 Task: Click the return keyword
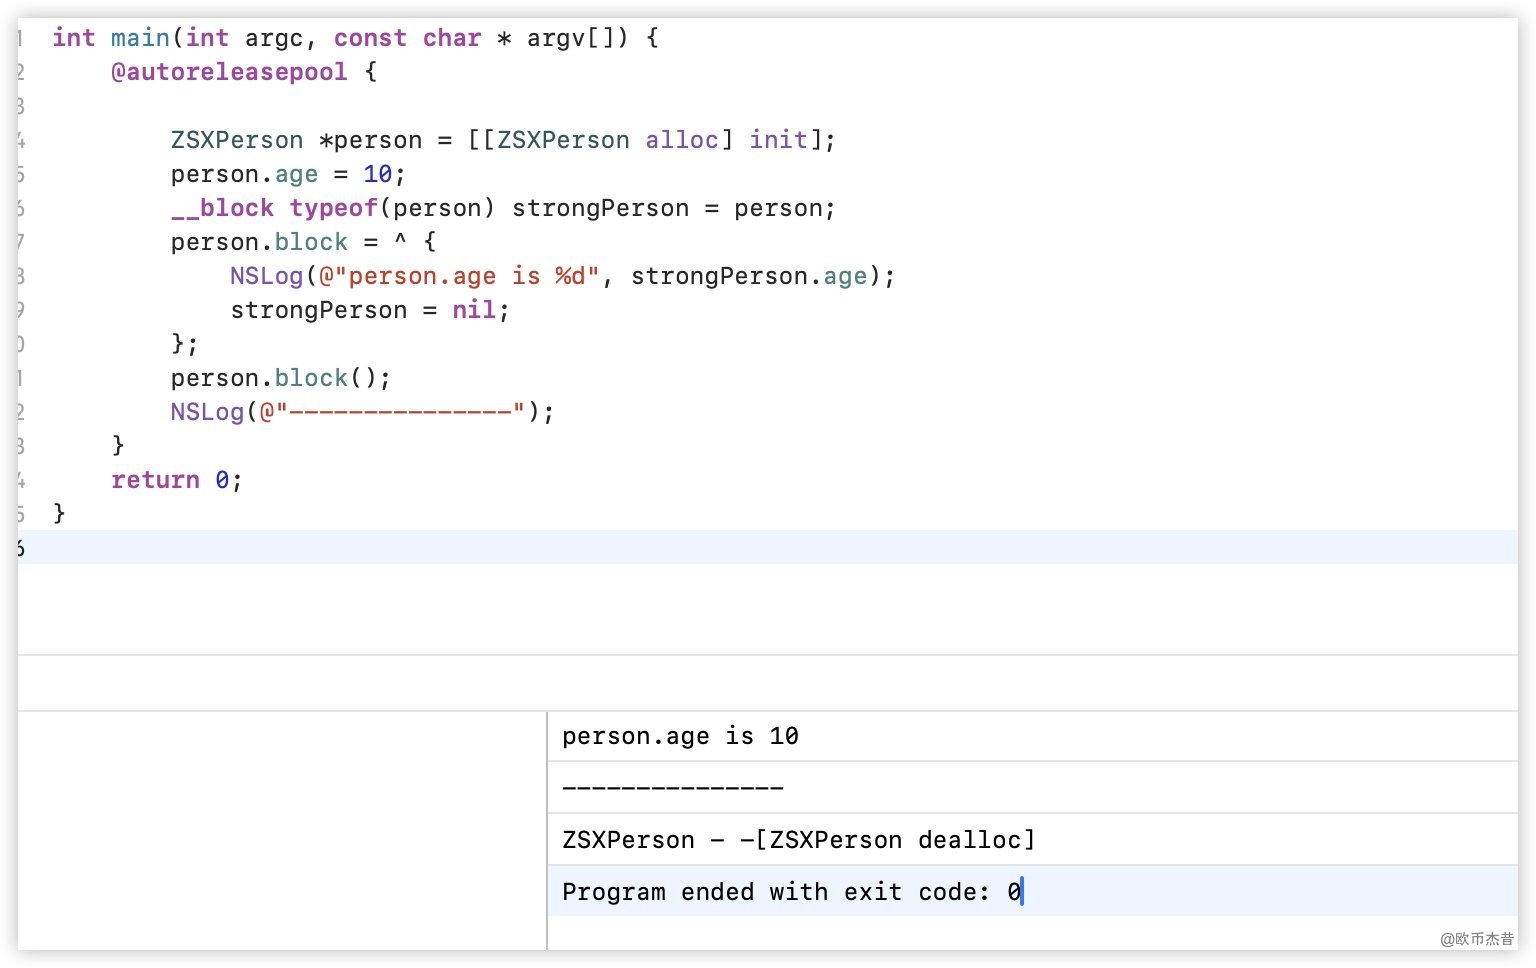(155, 480)
